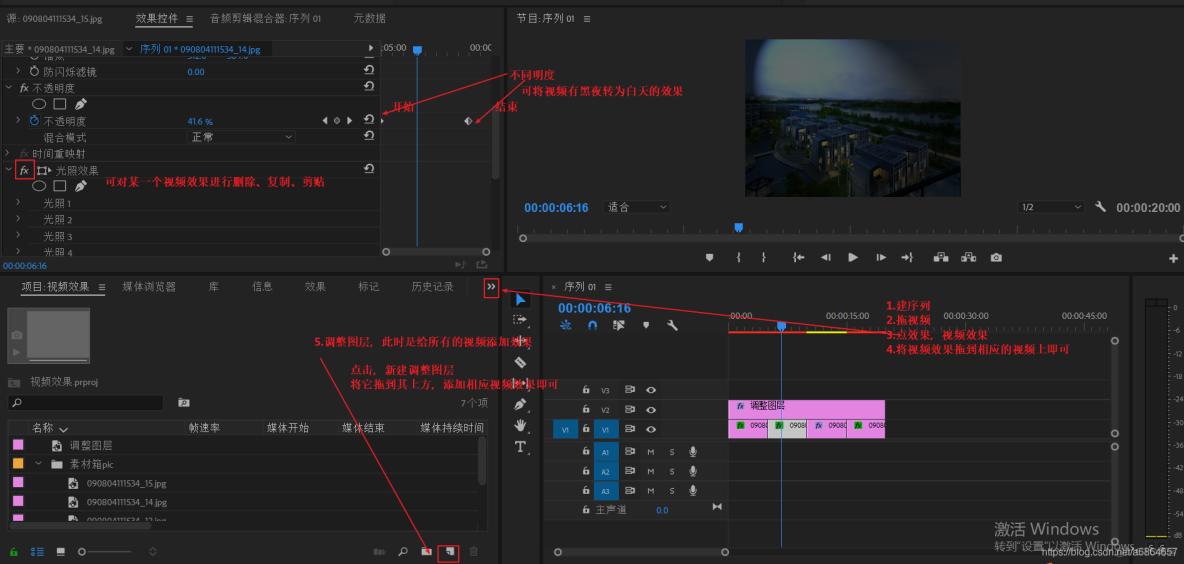Viewport: 1184px width, 564px height.
Task: Switch project panel to list view
Action: 37,552
